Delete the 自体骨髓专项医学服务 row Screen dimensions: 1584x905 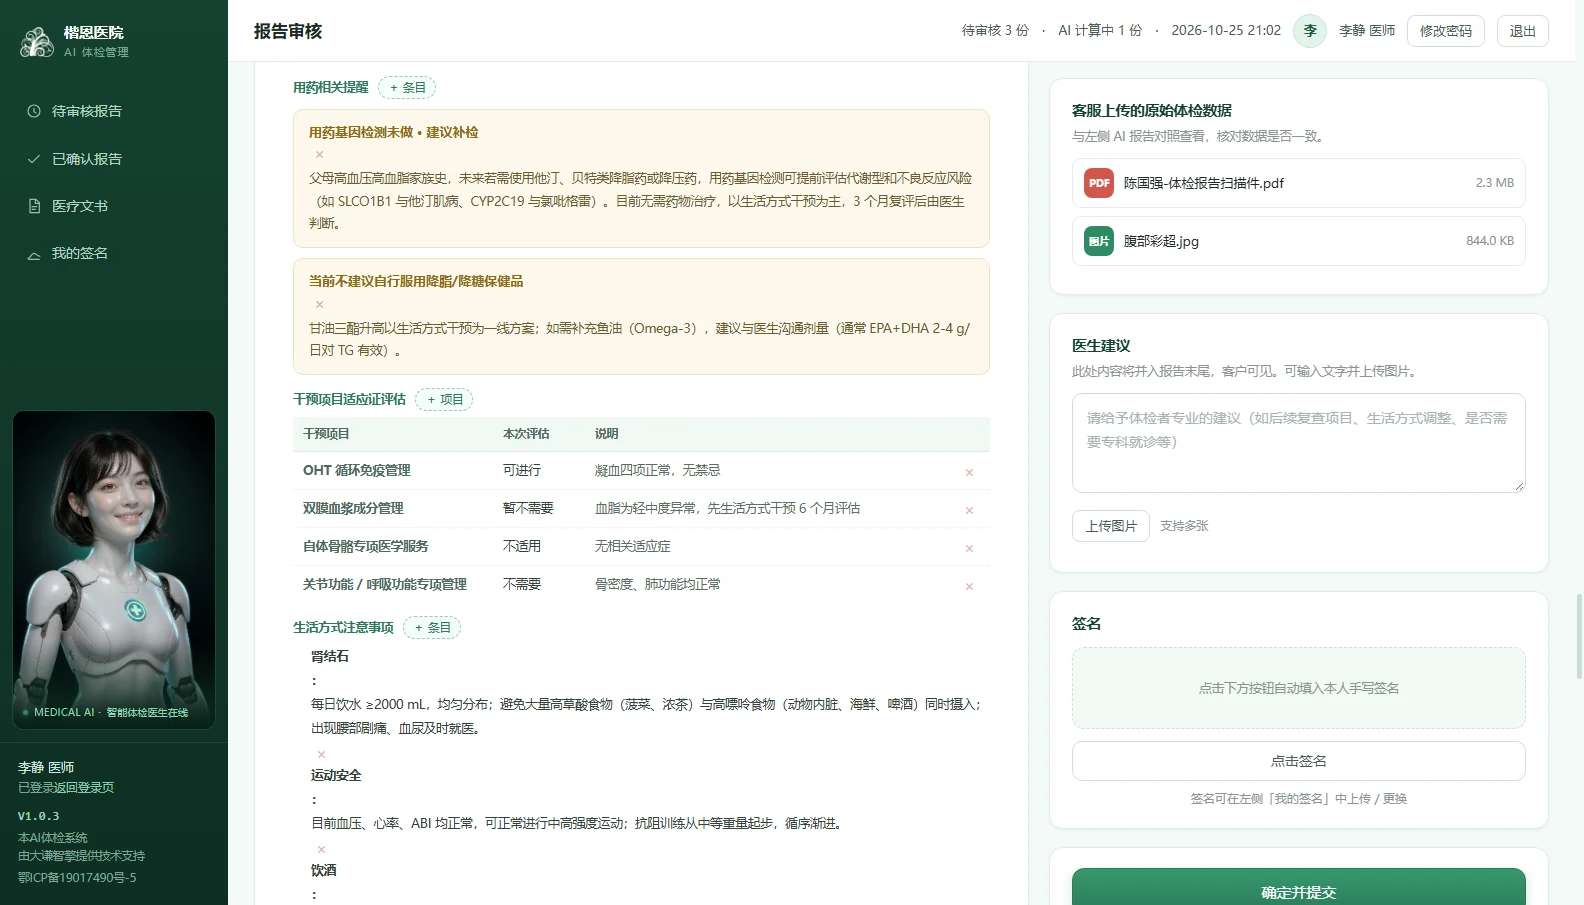point(969,548)
